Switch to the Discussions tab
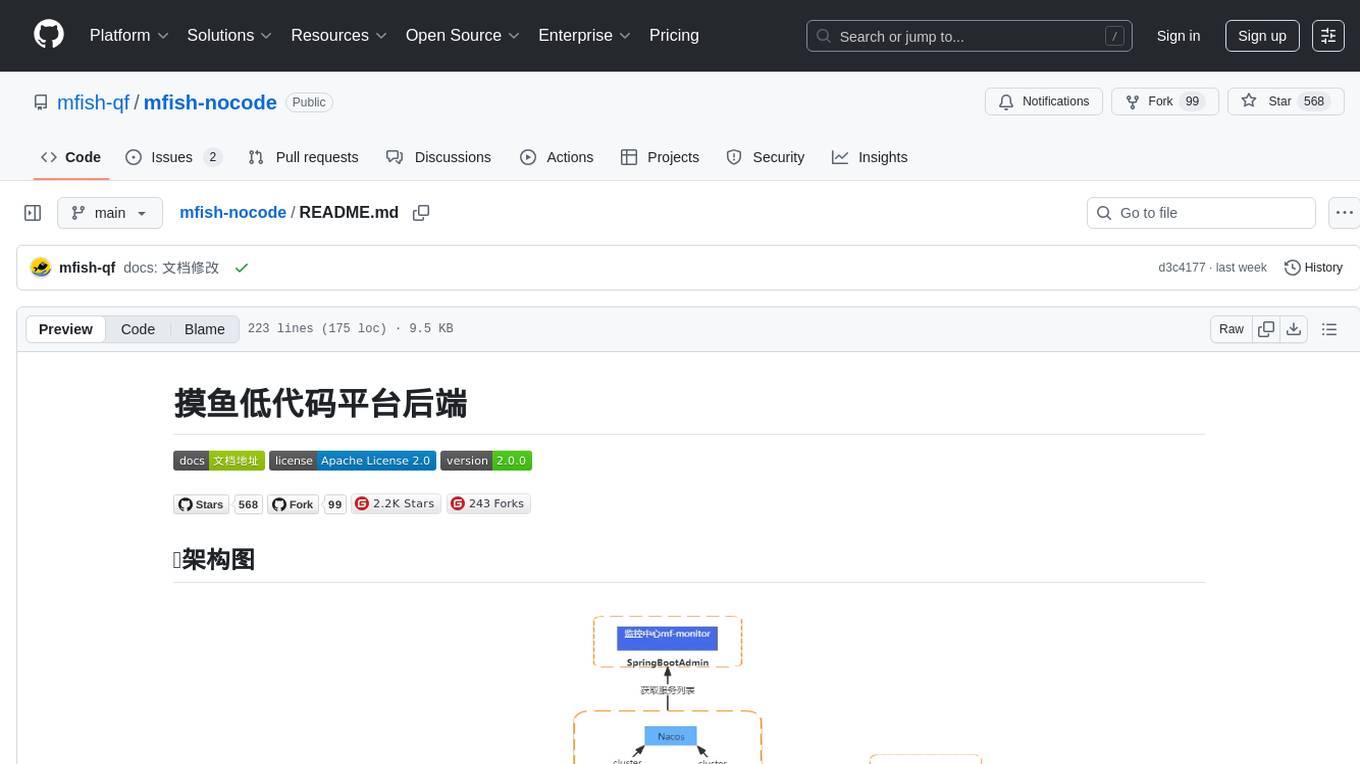The width and height of the screenshot is (1360, 764). pyautogui.click(x=438, y=157)
